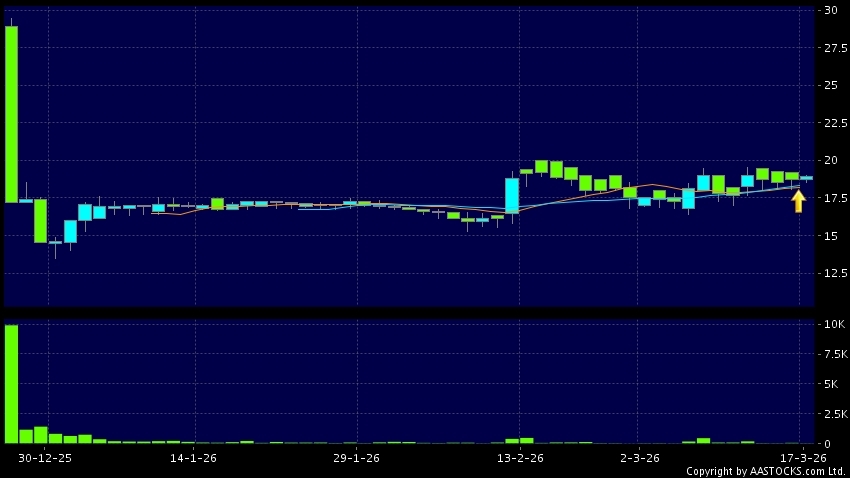Click the tall green candle at chart start

tap(11, 114)
